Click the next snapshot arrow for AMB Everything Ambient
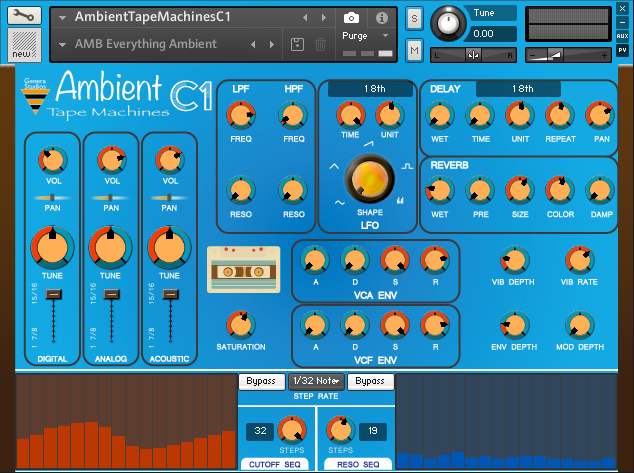Viewport: 634px width, 473px height. tap(272, 44)
